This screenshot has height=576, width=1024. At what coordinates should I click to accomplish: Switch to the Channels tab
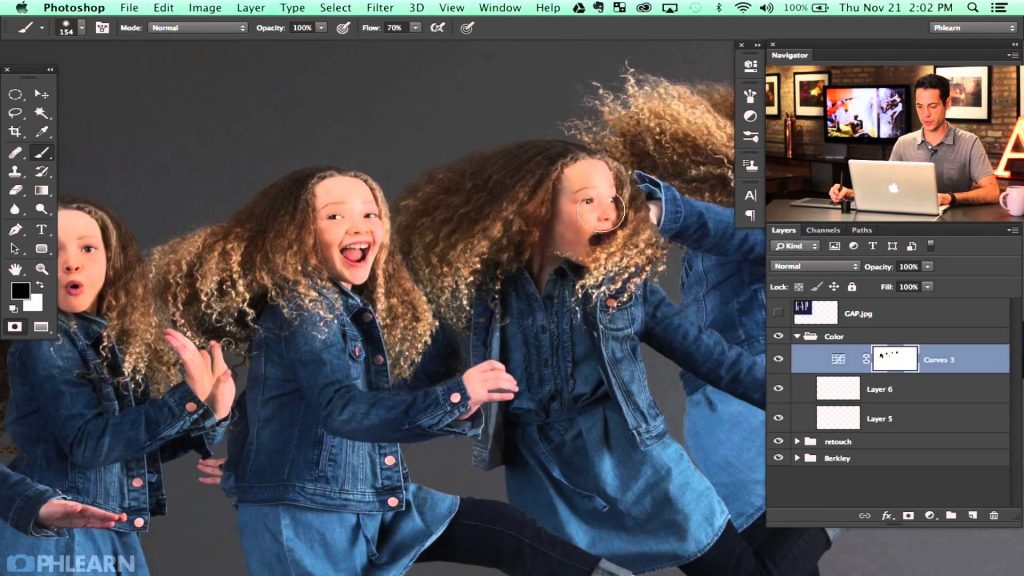pos(823,230)
